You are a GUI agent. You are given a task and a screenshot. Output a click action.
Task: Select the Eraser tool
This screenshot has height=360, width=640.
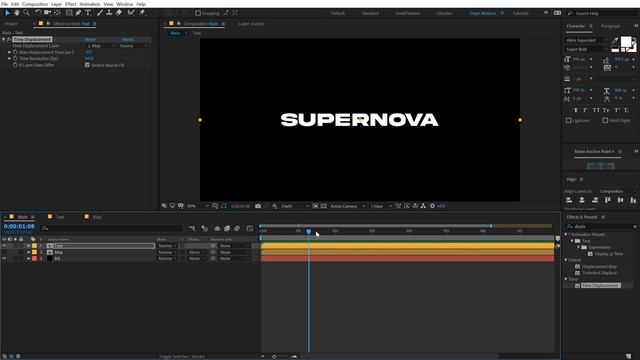pos(119,13)
